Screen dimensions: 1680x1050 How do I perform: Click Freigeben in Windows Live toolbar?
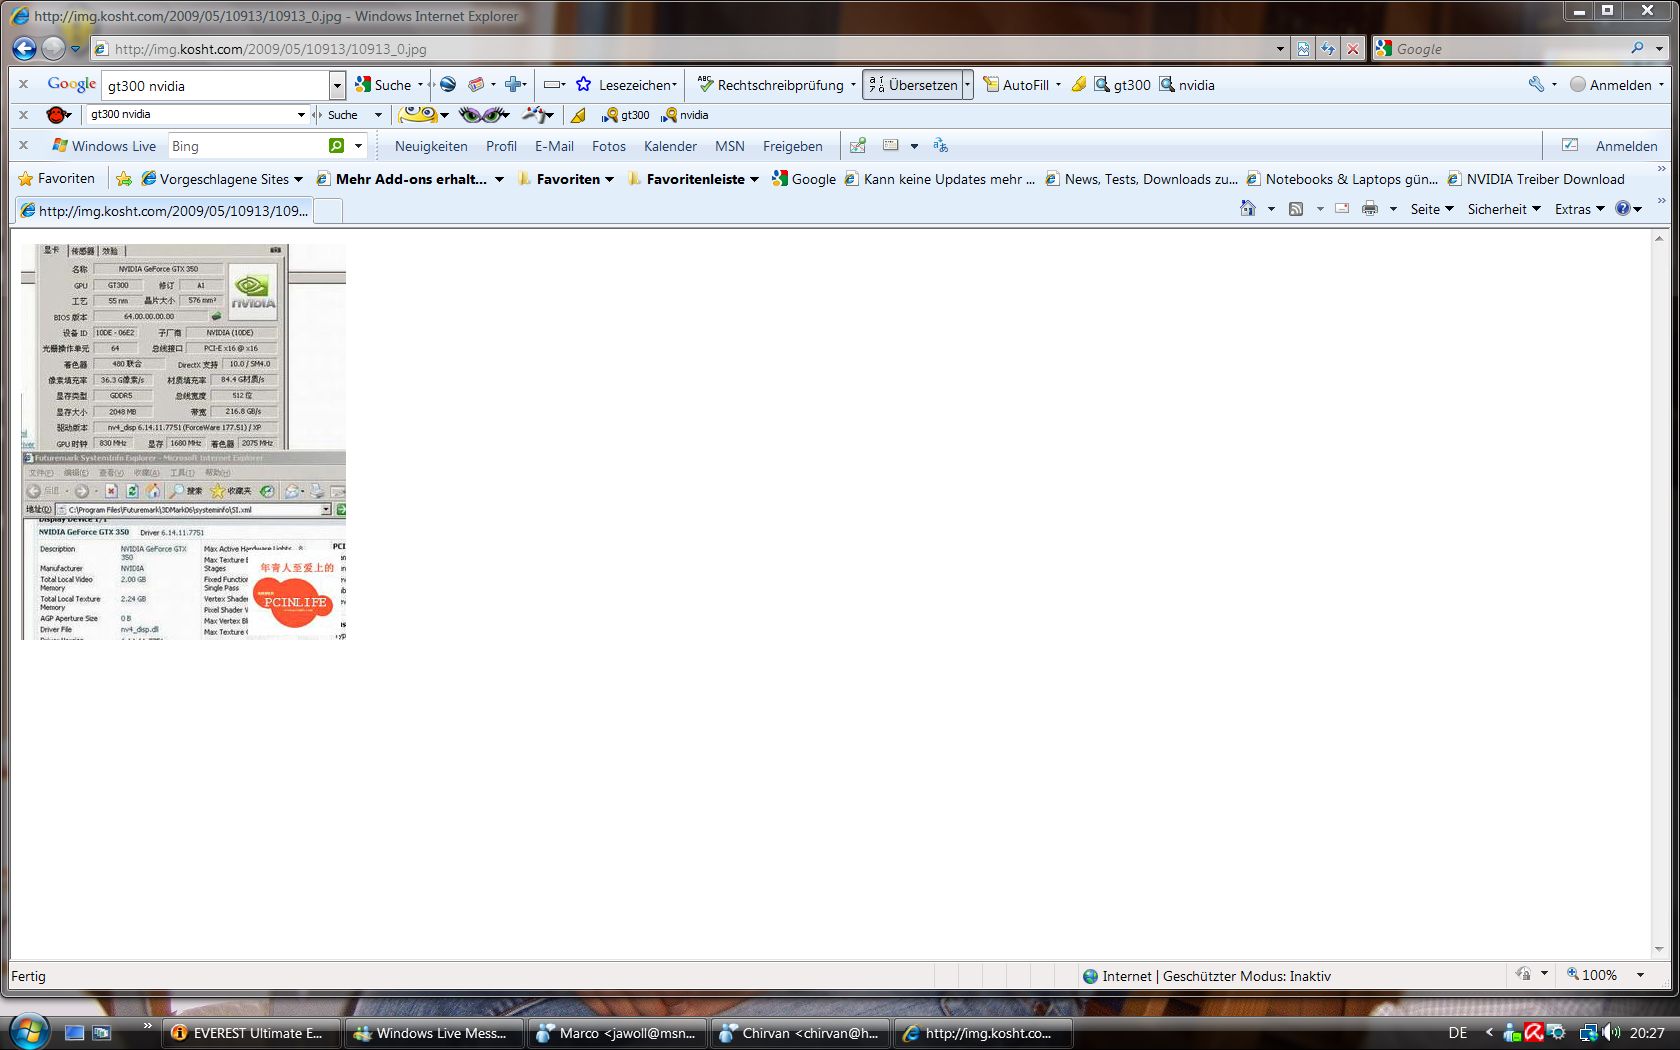click(x=793, y=146)
